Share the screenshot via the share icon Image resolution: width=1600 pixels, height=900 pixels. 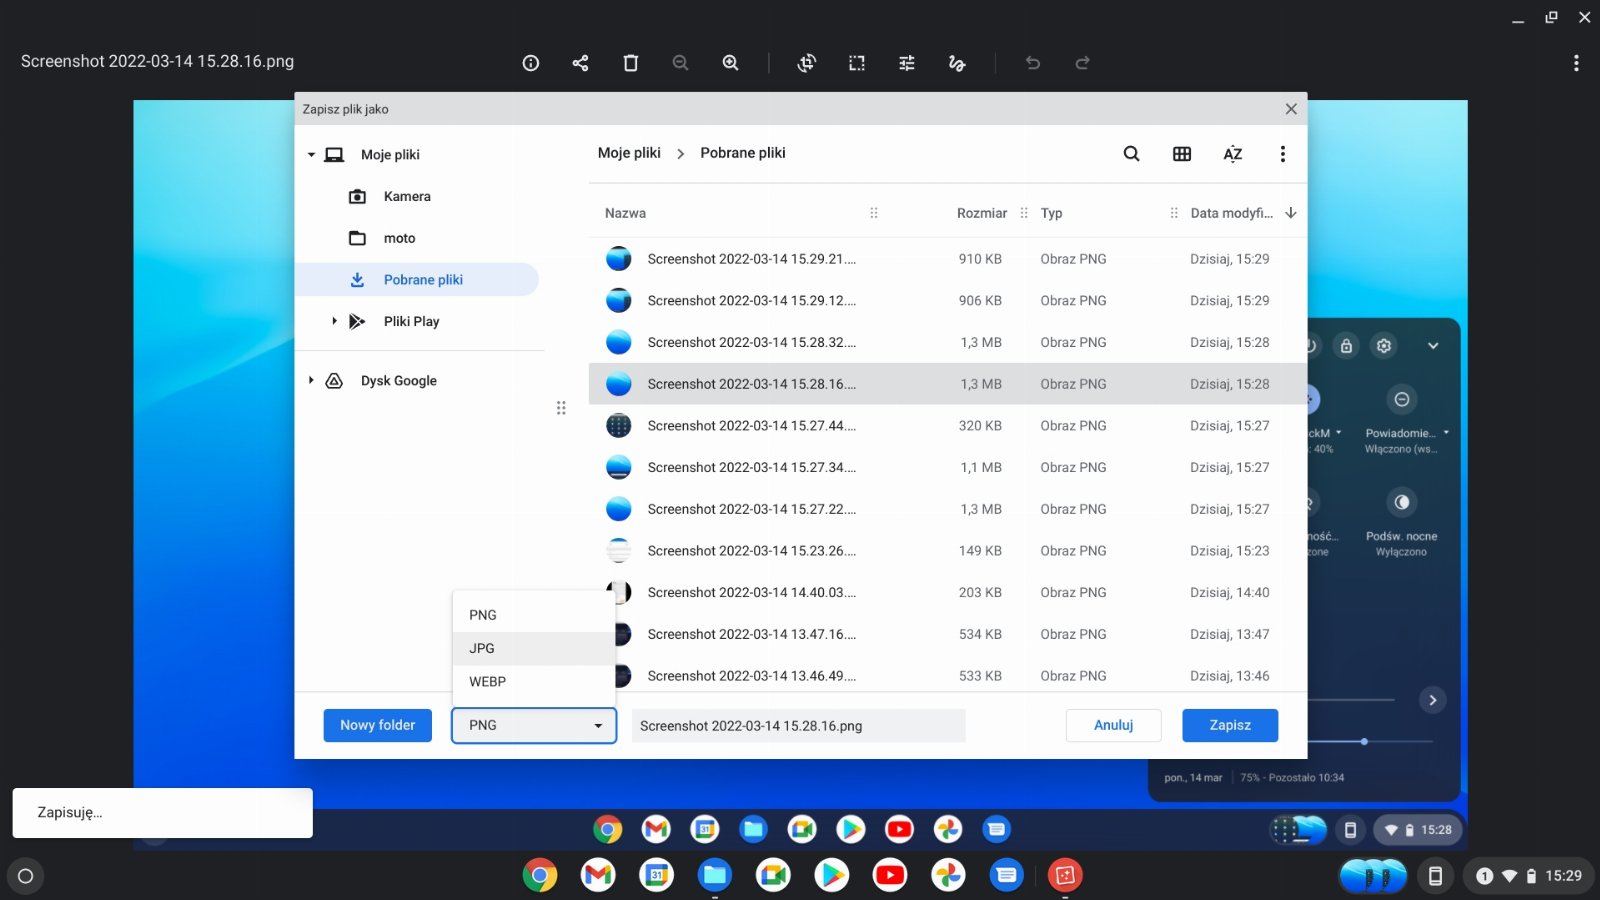tap(580, 63)
